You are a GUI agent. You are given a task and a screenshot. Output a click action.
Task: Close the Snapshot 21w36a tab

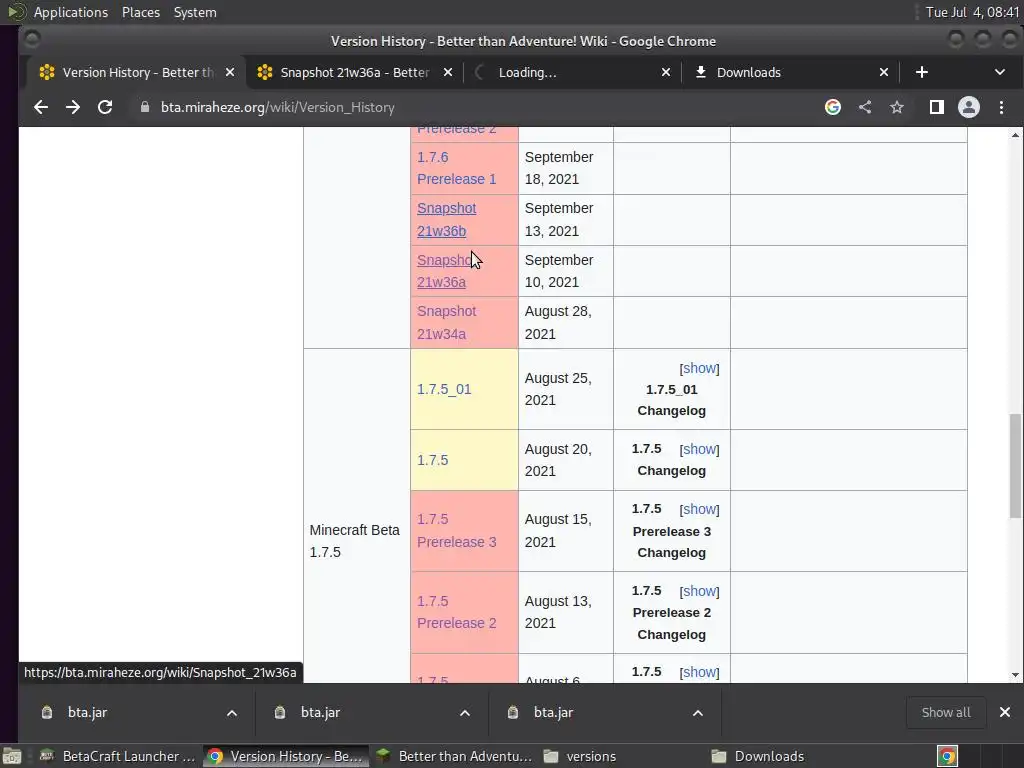tap(447, 72)
